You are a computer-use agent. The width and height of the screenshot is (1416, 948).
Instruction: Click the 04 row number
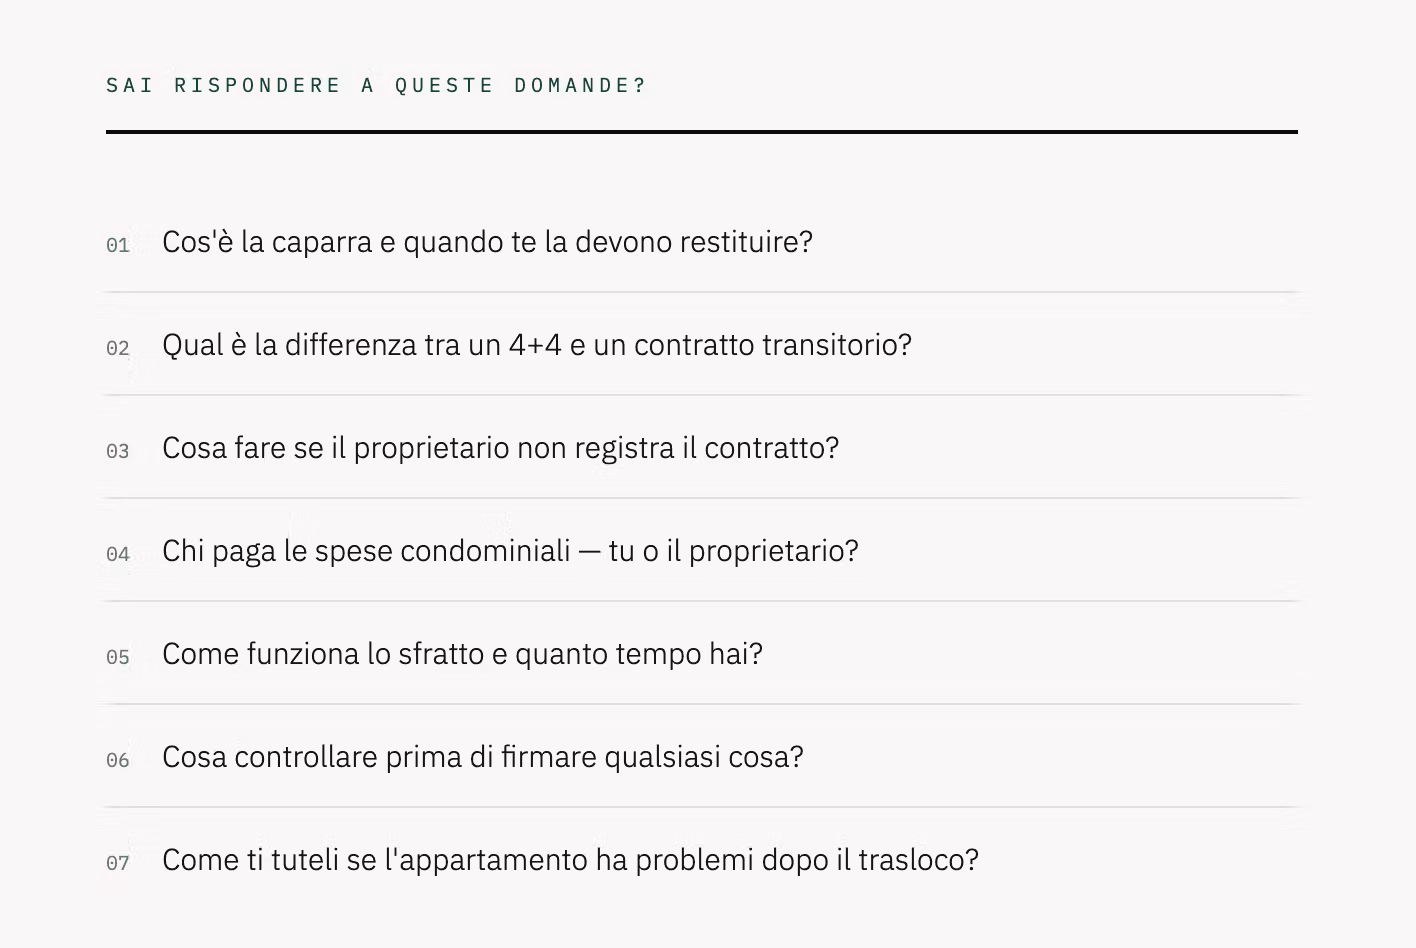coord(118,554)
